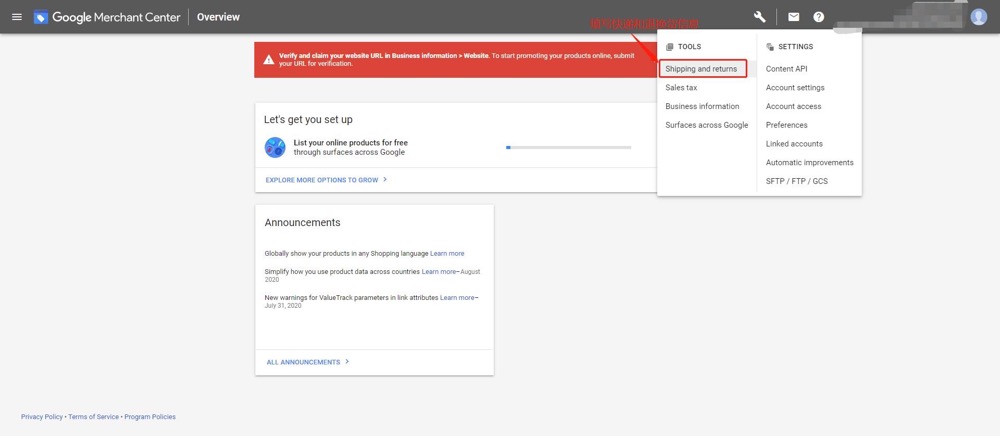Open SFTP / FTP / GCS settings
This screenshot has height=436, width=1000.
[x=797, y=181]
